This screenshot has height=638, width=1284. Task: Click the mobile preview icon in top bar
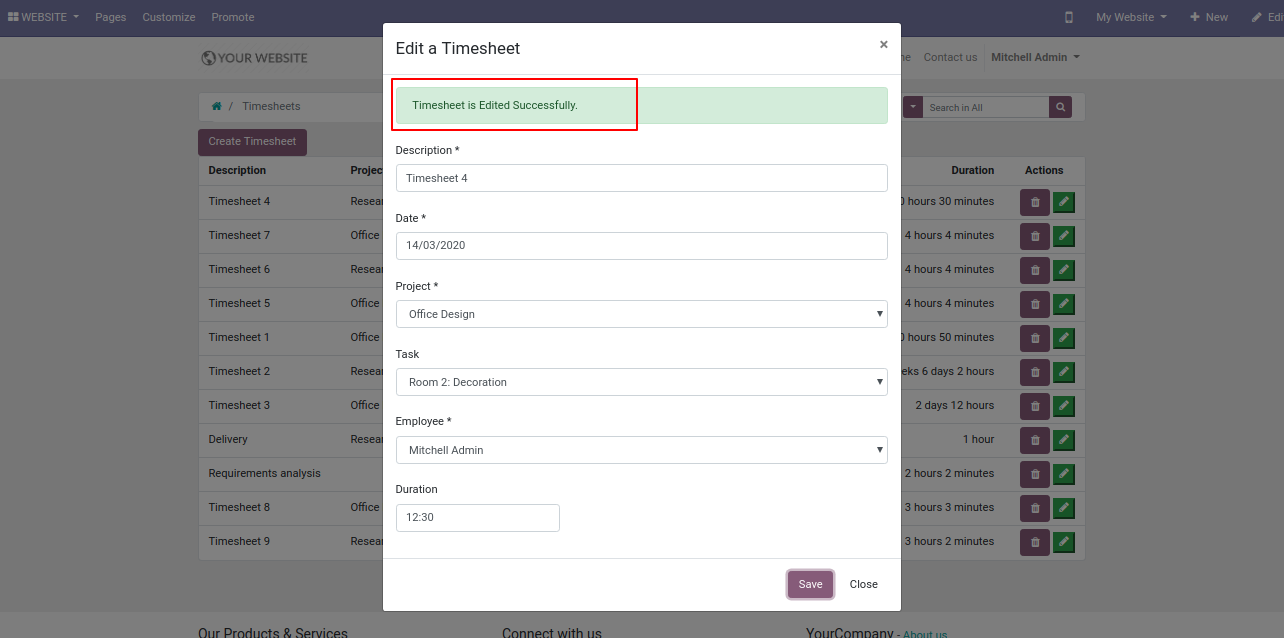pos(1069,17)
